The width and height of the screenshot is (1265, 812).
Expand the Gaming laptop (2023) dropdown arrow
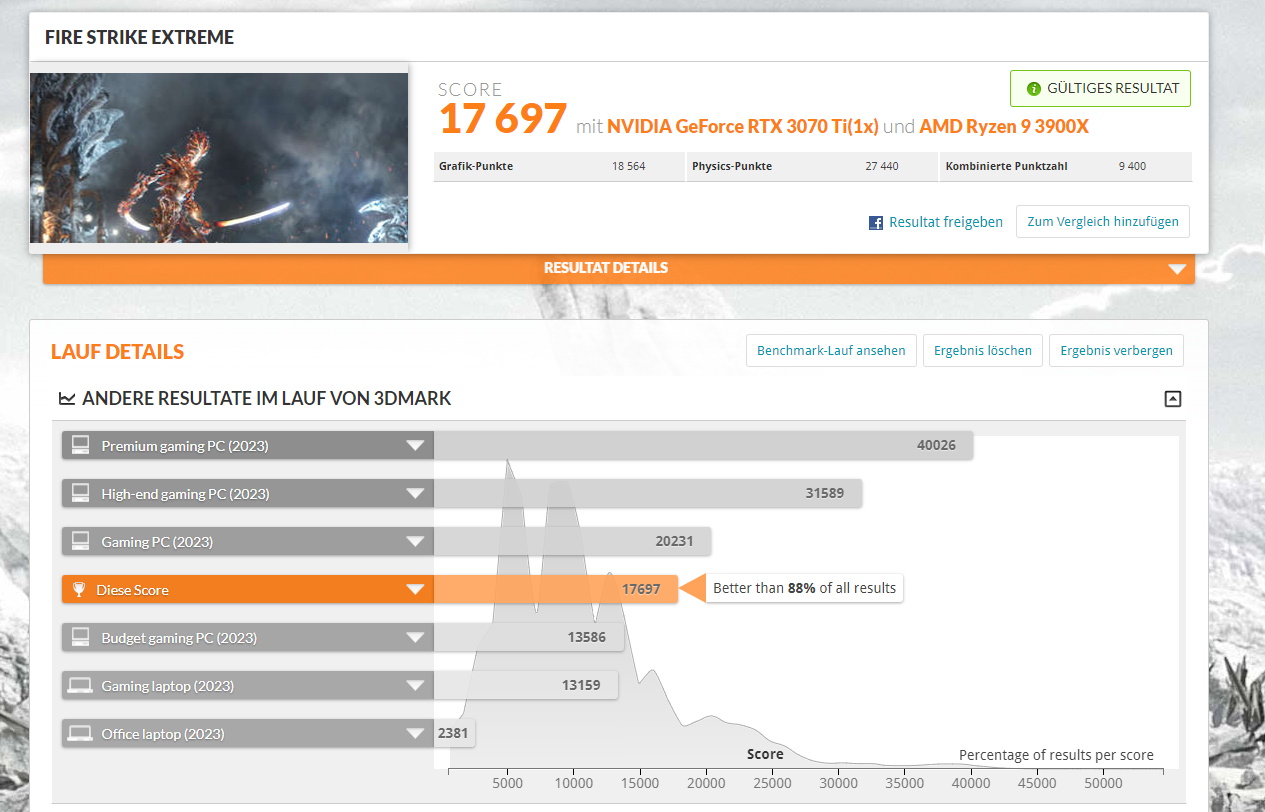(415, 686)
